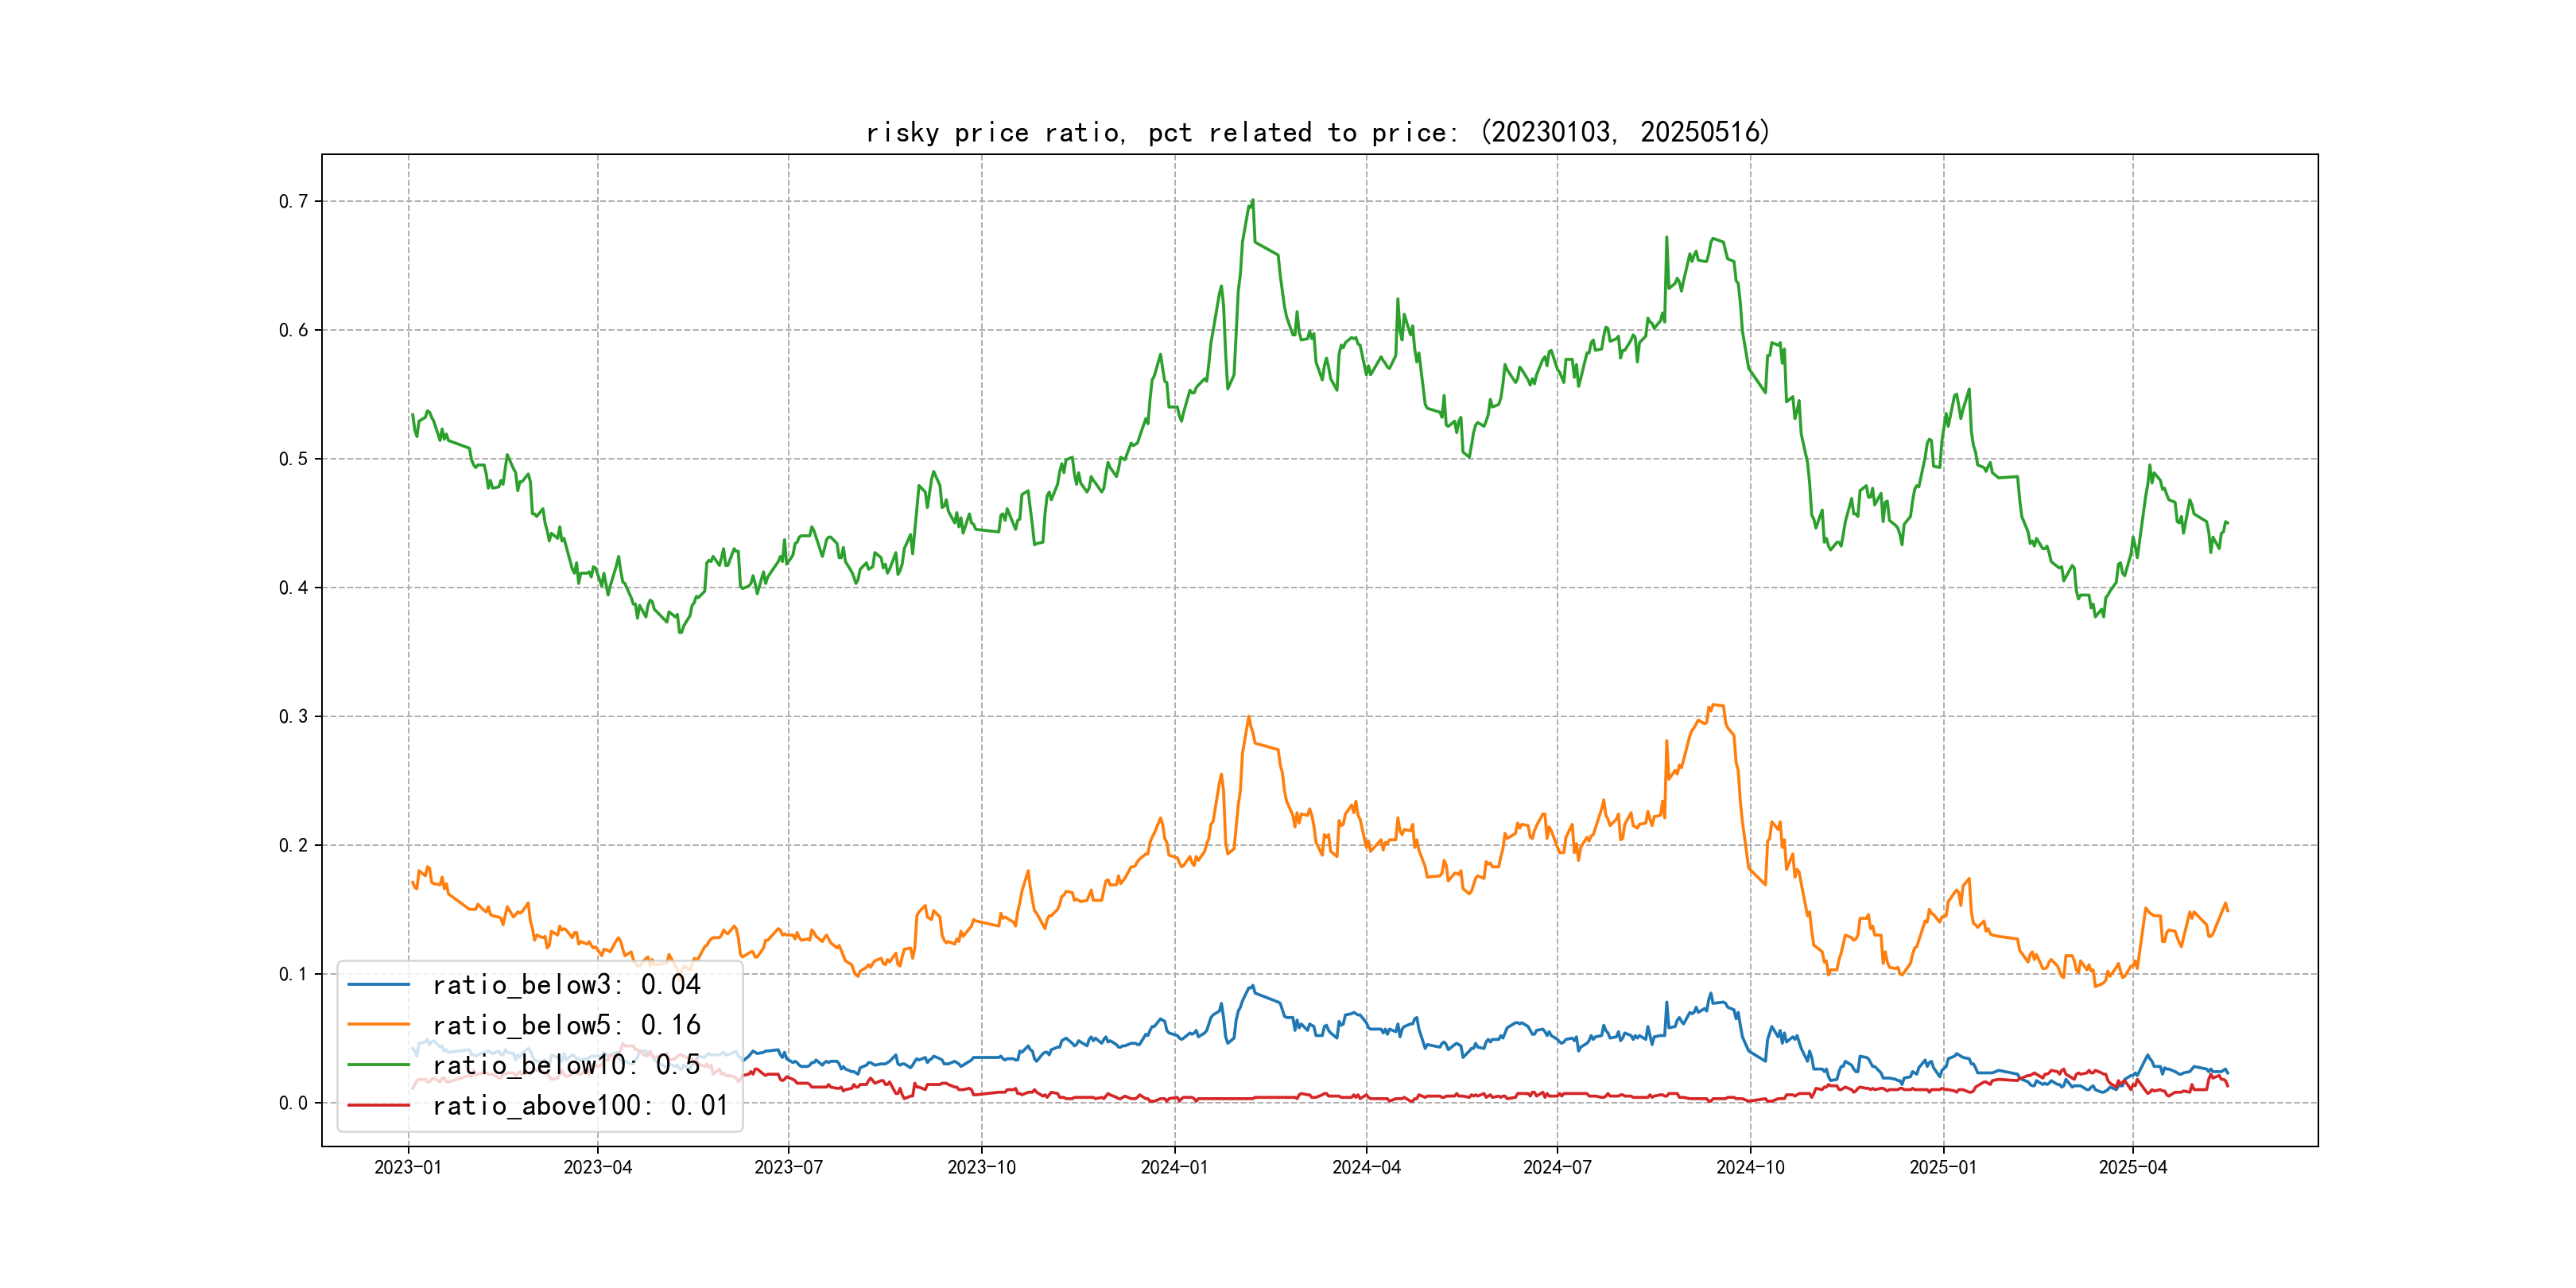Image resolution: width=2576 pixels, height=1288 pixels.
Task: Click the 2025-04 x-axis tick label
Action: [x=2132, y=1167]
